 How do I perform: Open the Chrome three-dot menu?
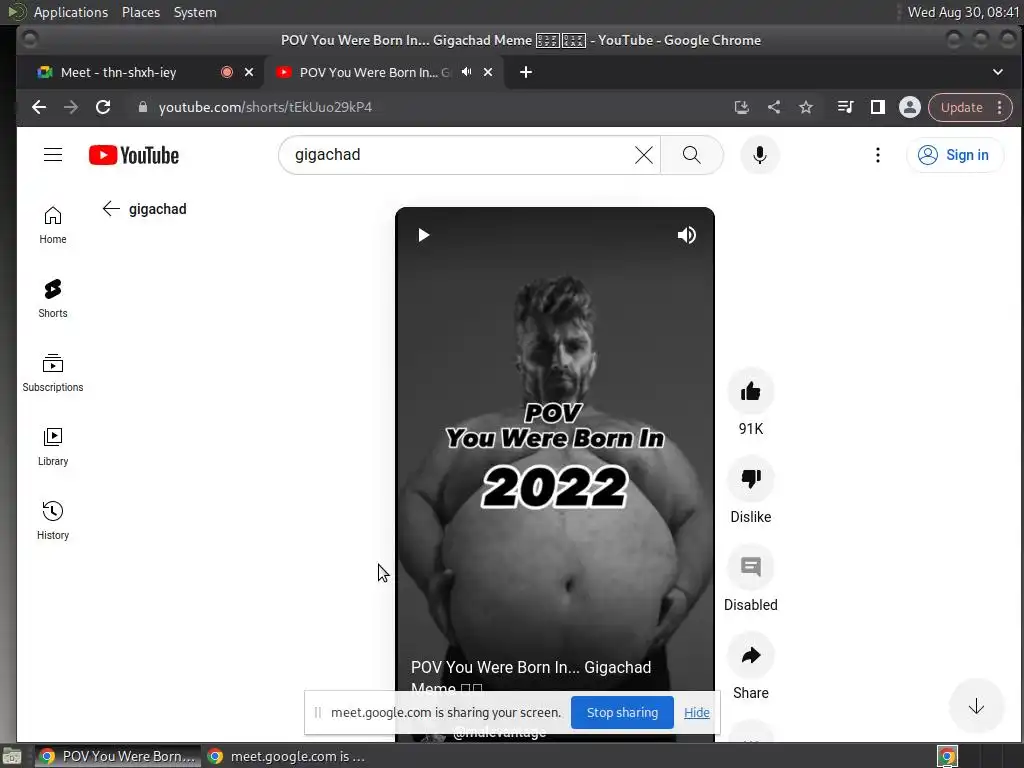(x=1000, y=108)
